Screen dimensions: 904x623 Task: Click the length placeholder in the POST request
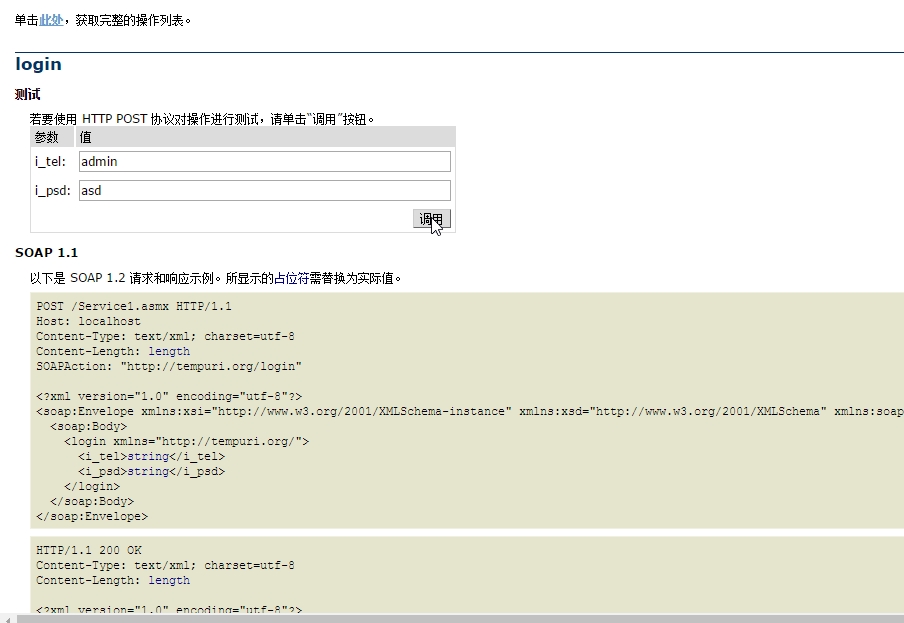pyautogui.click(x=169, y=351)
